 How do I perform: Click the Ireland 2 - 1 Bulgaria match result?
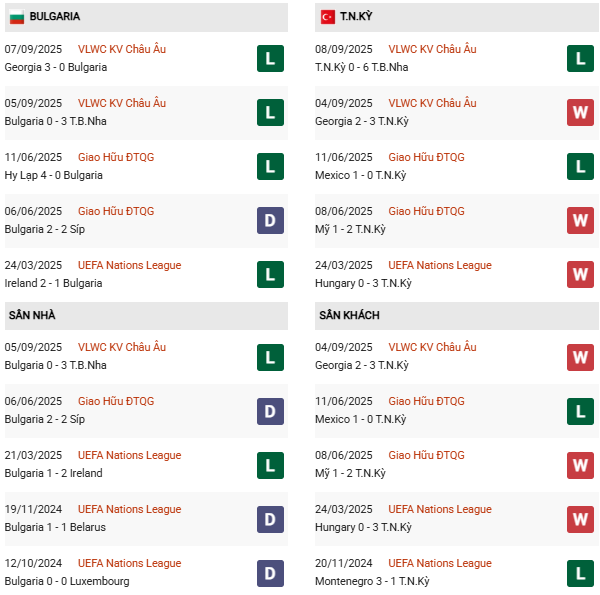54,283
